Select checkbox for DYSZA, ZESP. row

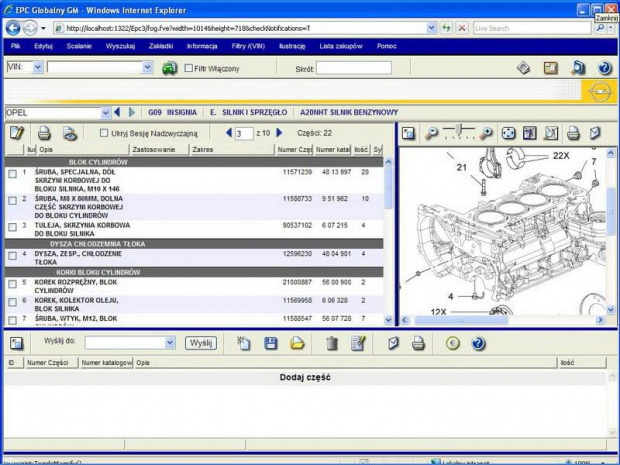pyautogui.click(x=13, y=255)
